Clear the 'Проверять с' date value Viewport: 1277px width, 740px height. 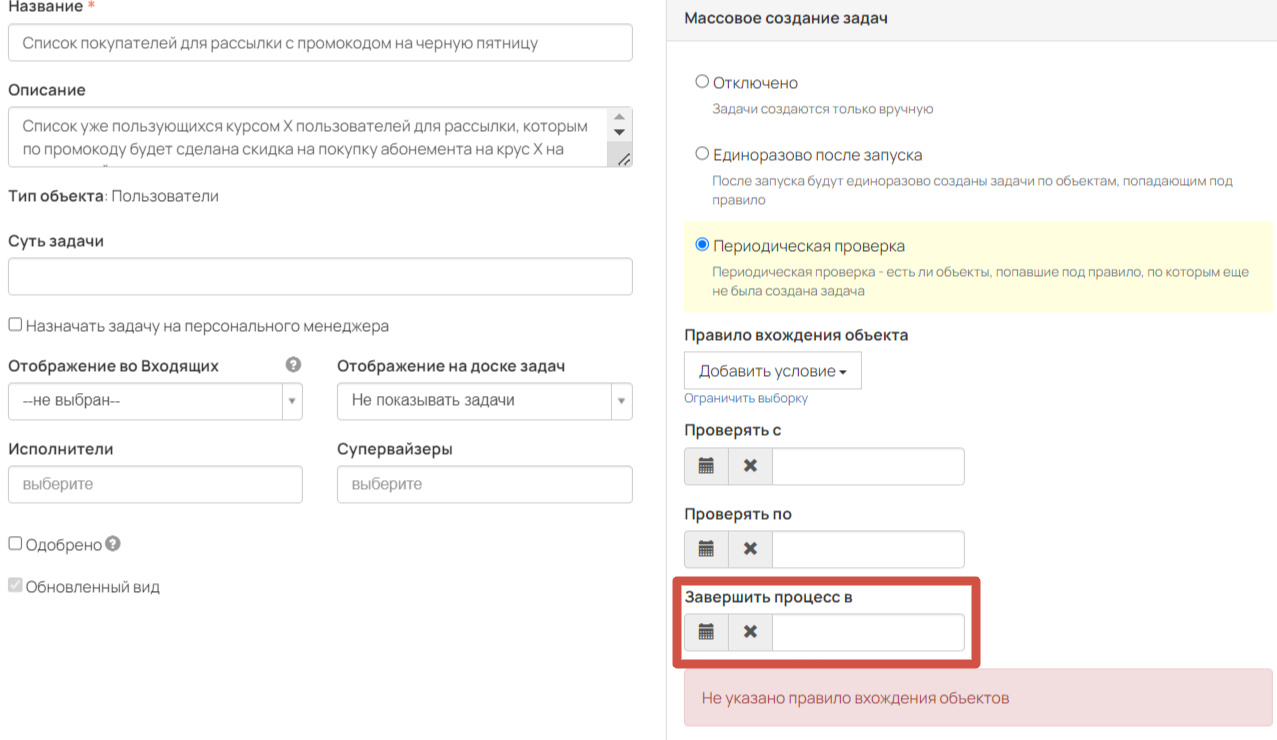point(750,466)
